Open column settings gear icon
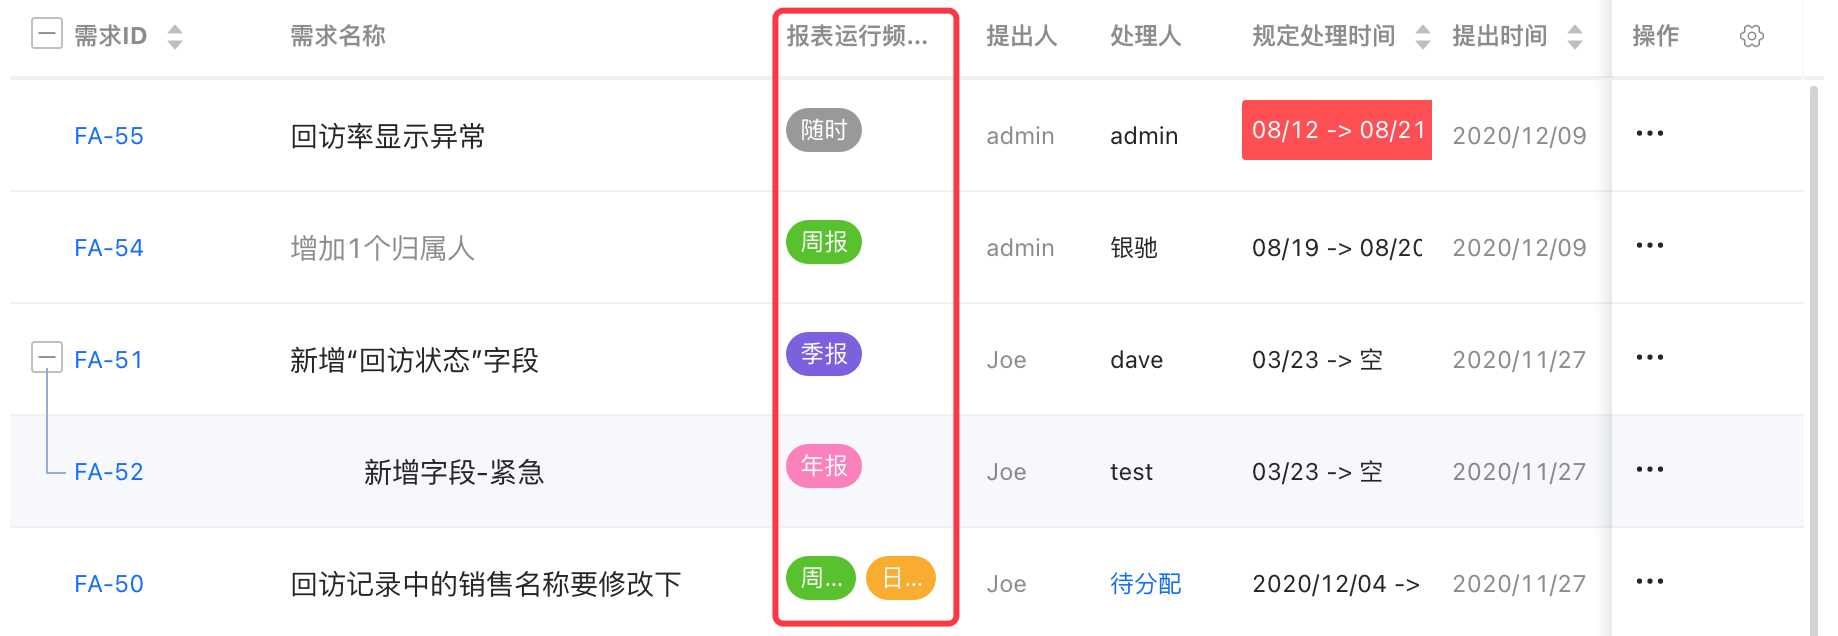Screen dimensions: 1838x636 click(x=1751, y=37)
